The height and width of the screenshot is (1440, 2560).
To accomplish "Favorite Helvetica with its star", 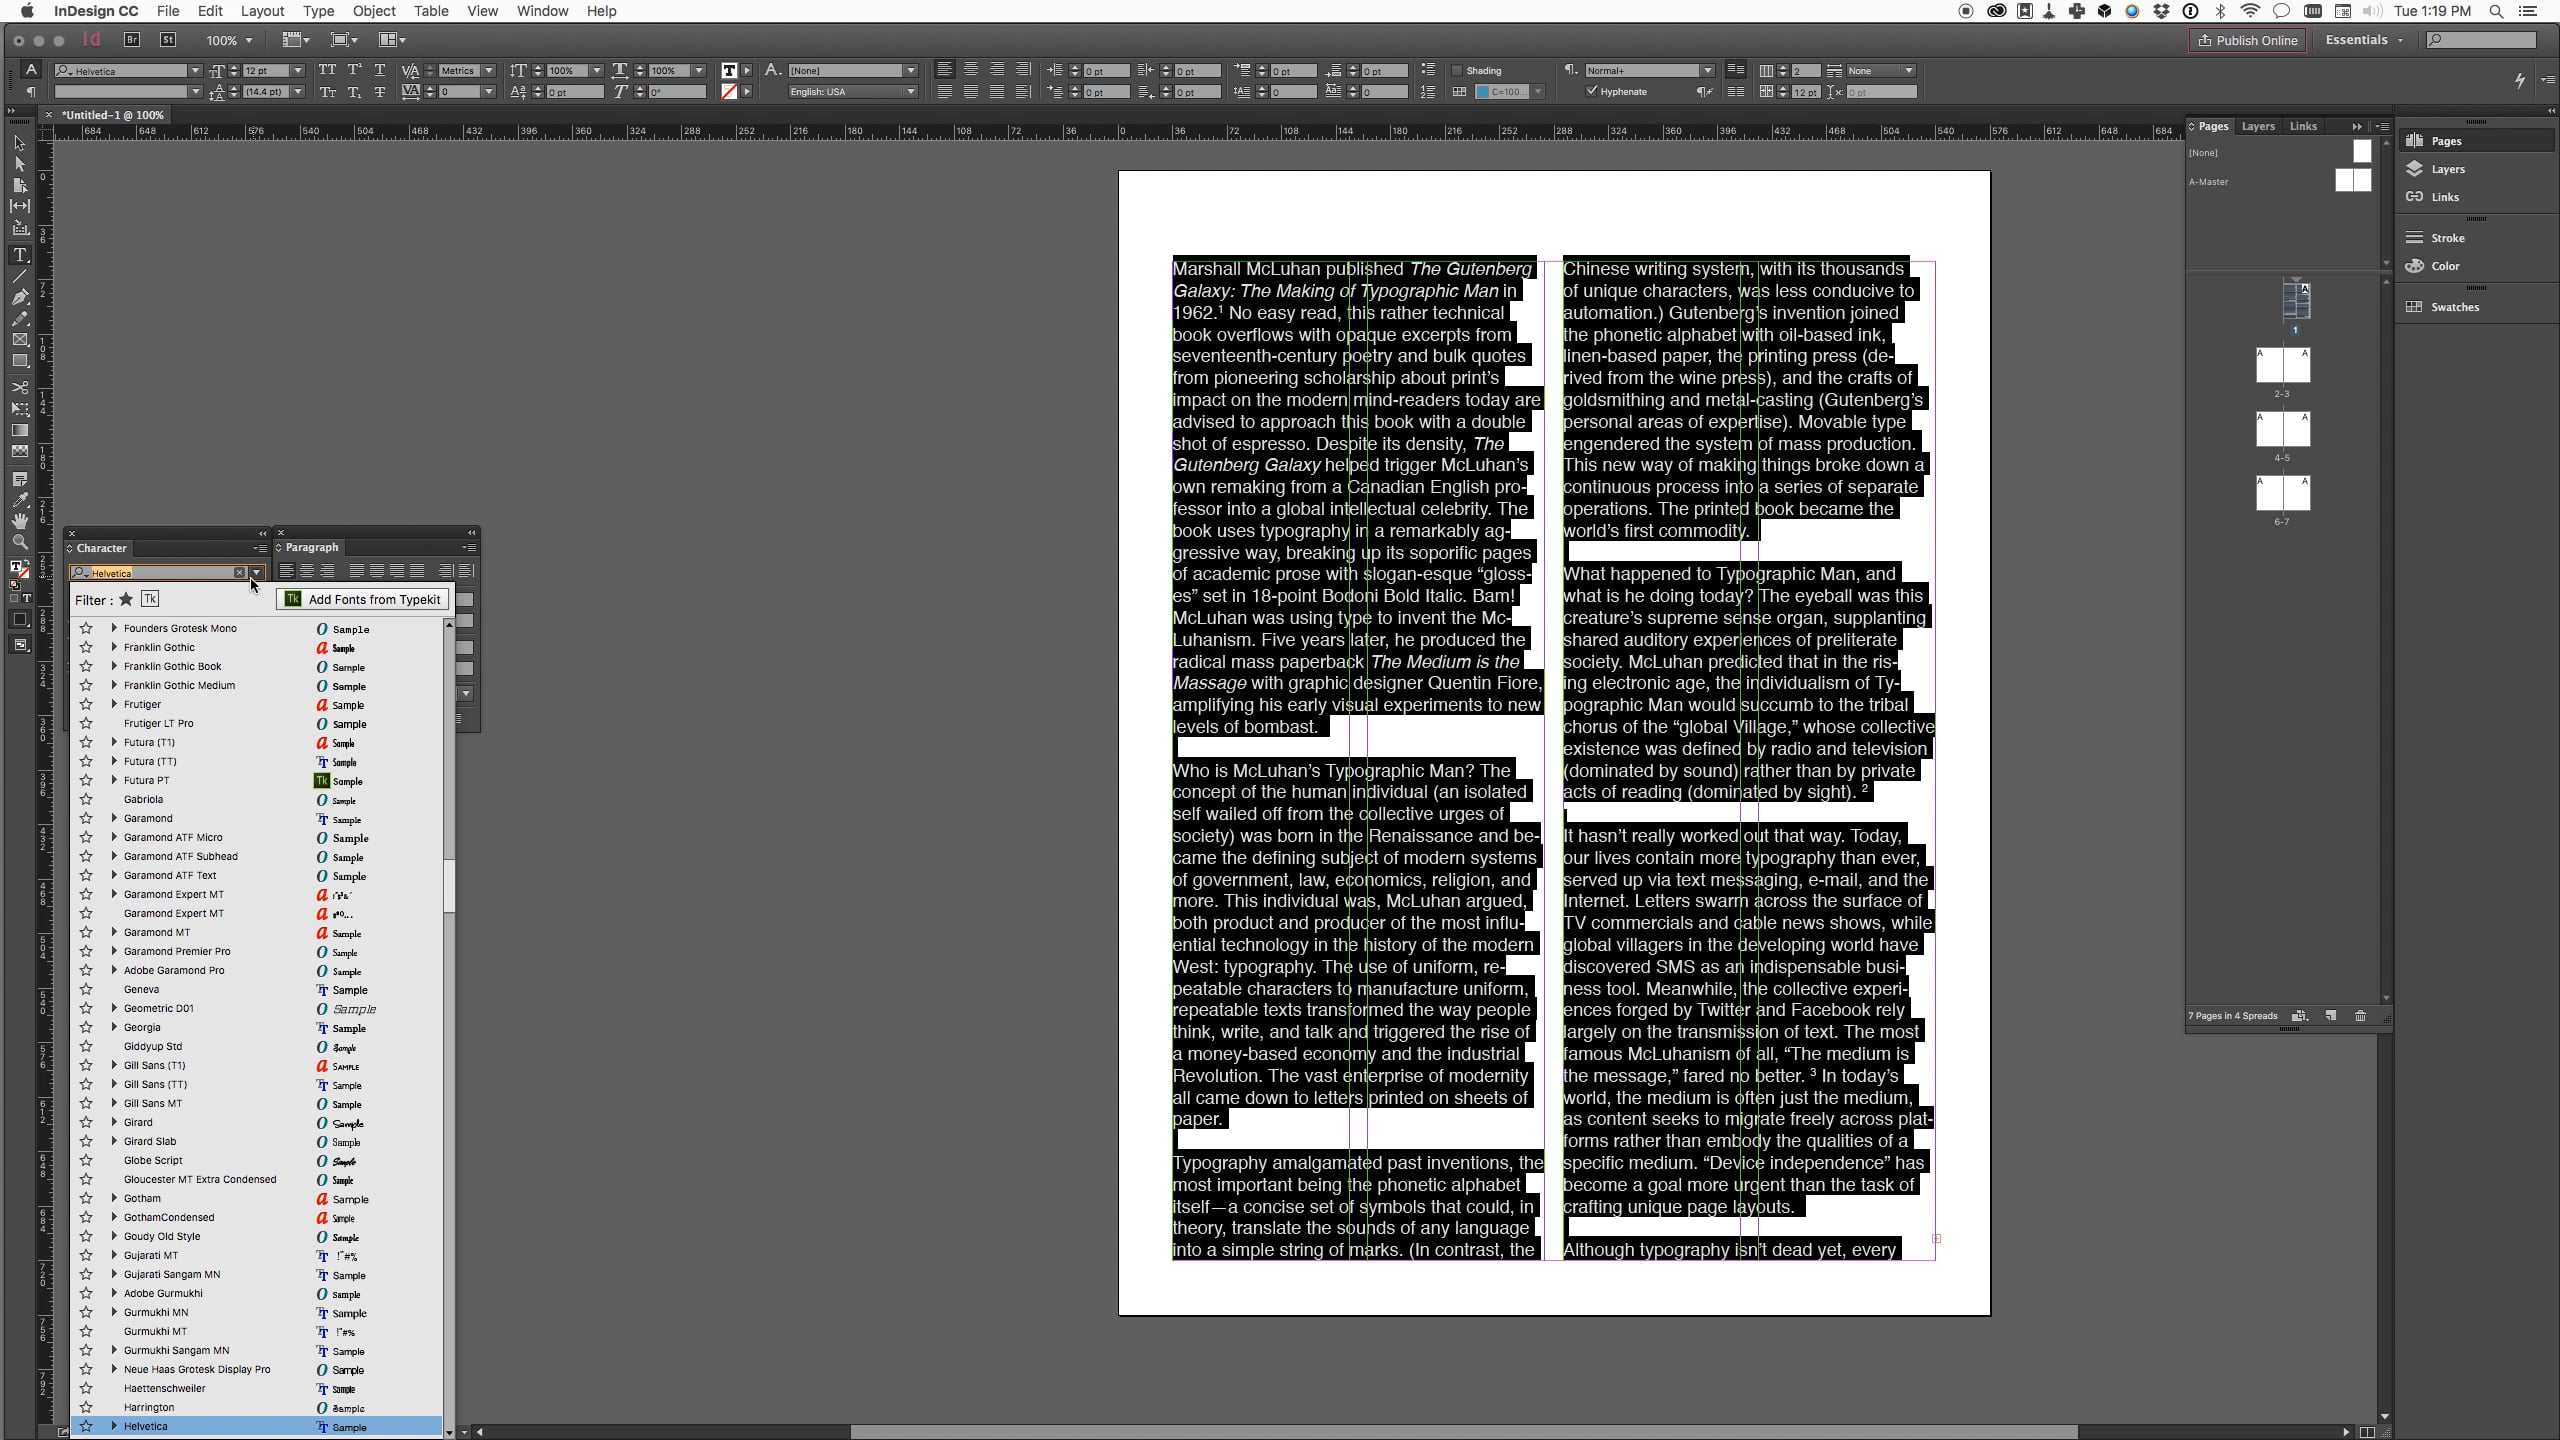I will click(x=86, y=1426).
